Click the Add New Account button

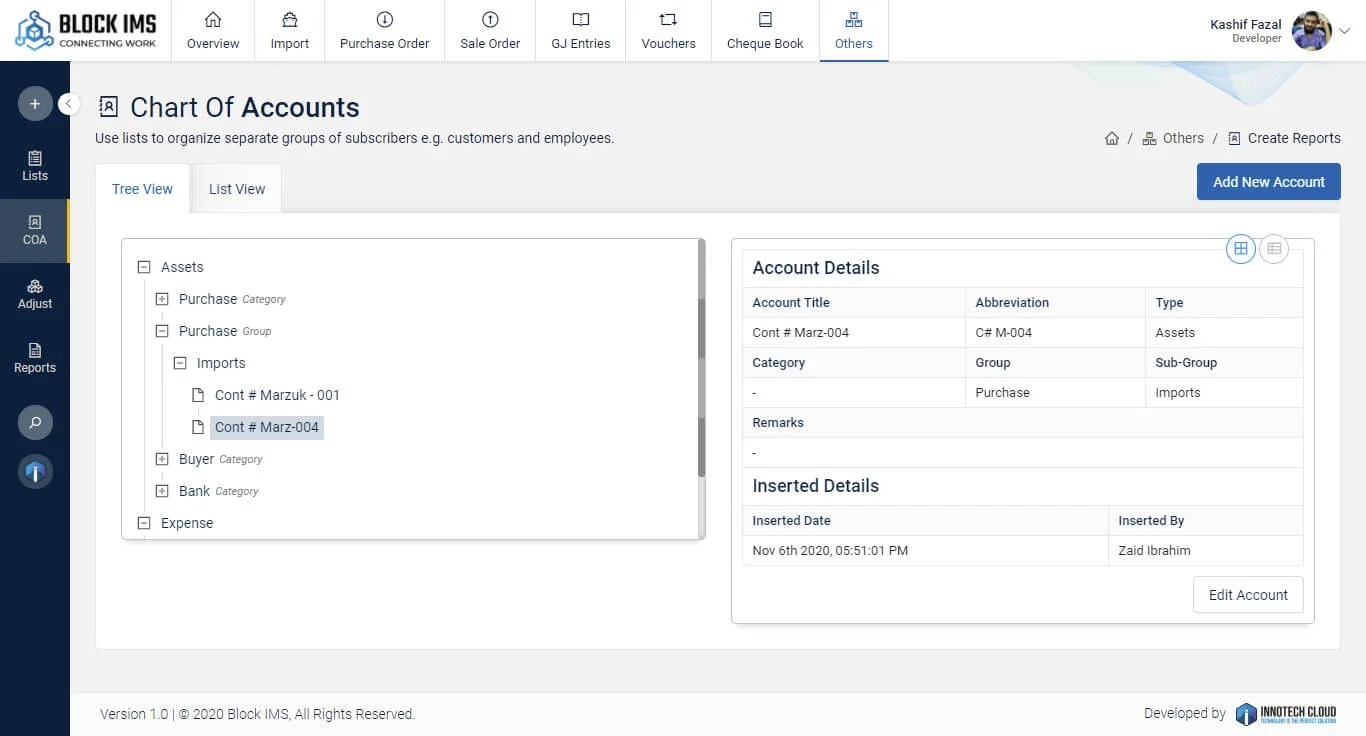click(x=1268, y=182)
